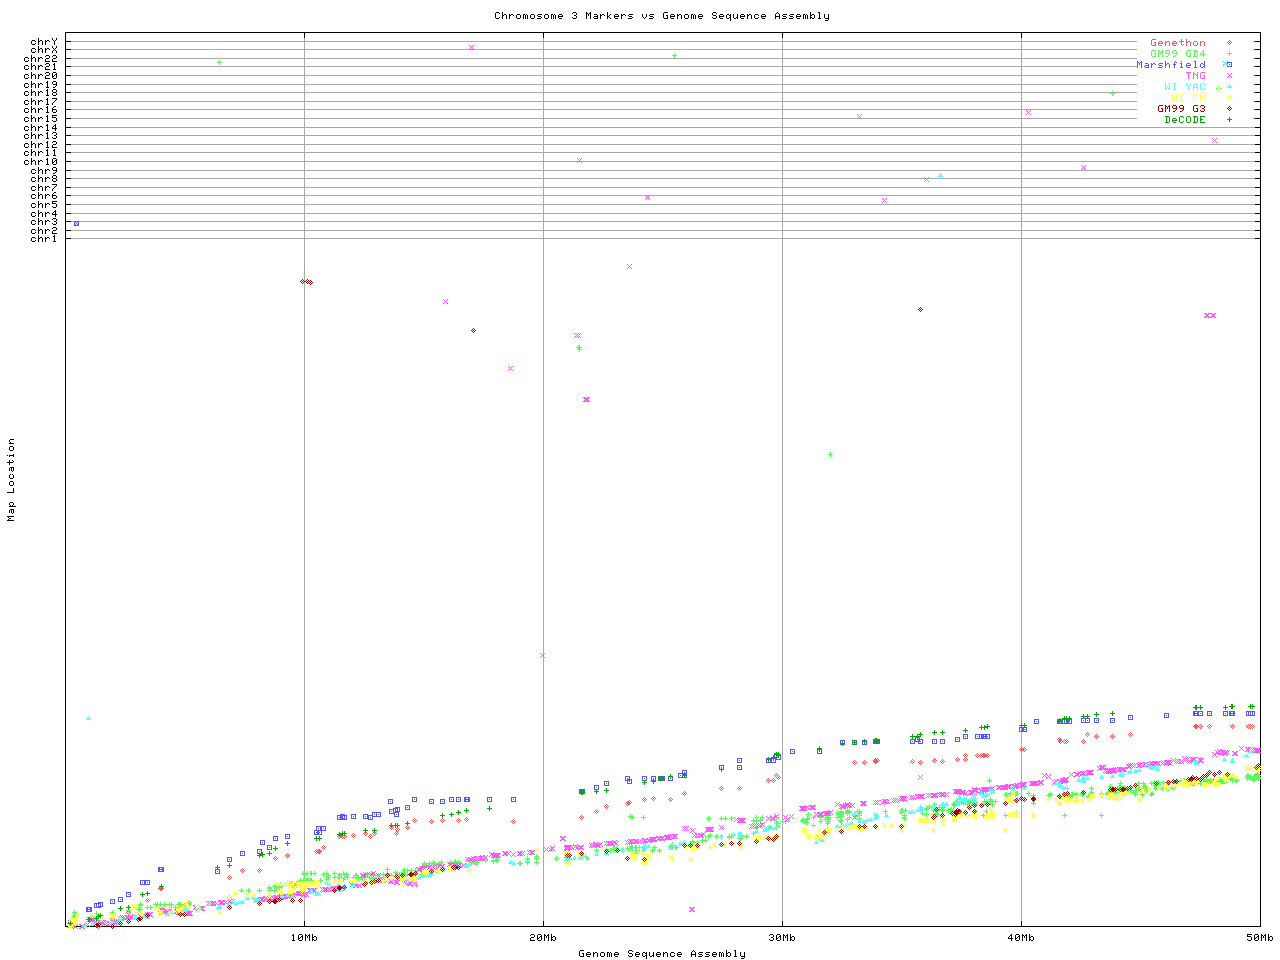Click the chr1 y-axis label
The width and height of the screenshot is (1280, 960).
(44, 239)
